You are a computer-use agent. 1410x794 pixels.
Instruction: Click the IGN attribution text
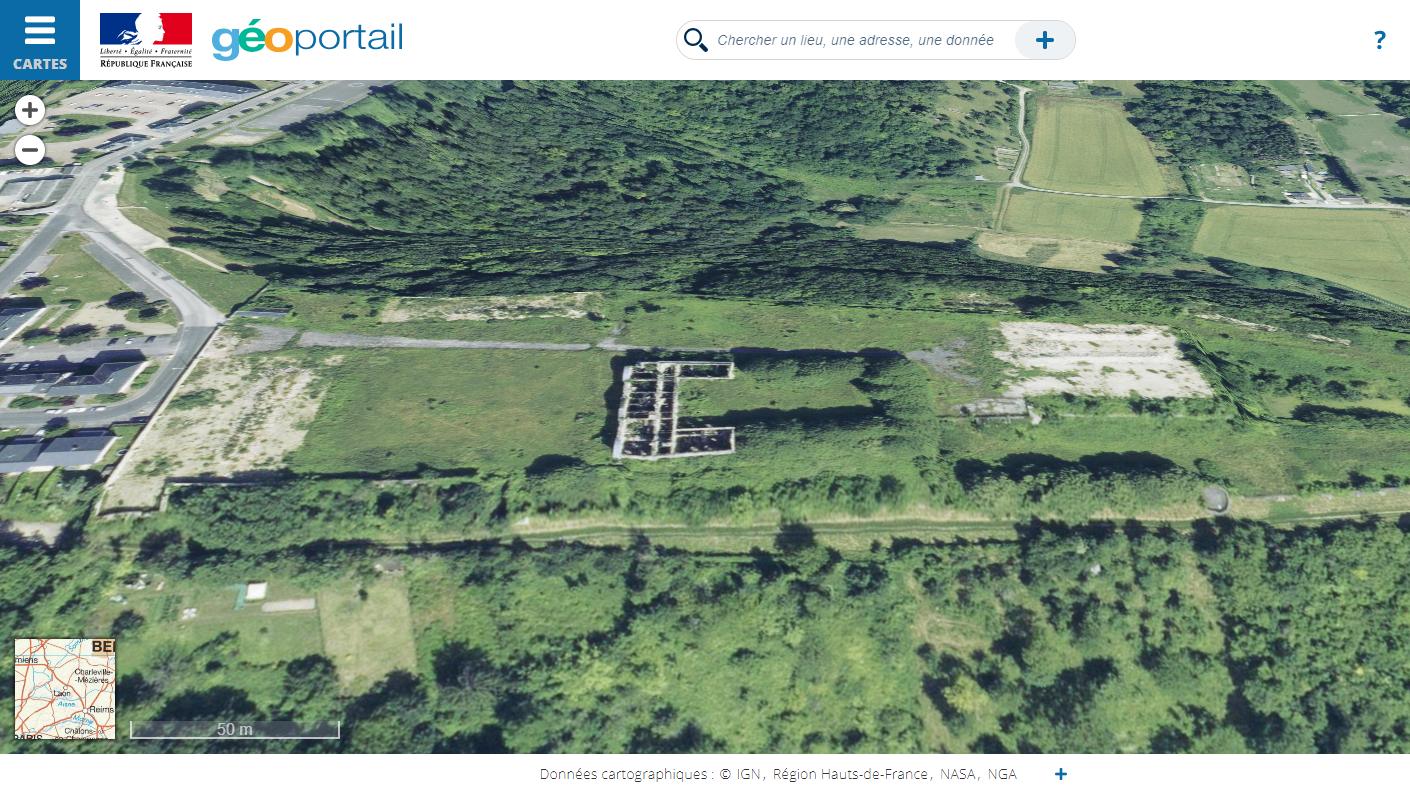point(749,774)
